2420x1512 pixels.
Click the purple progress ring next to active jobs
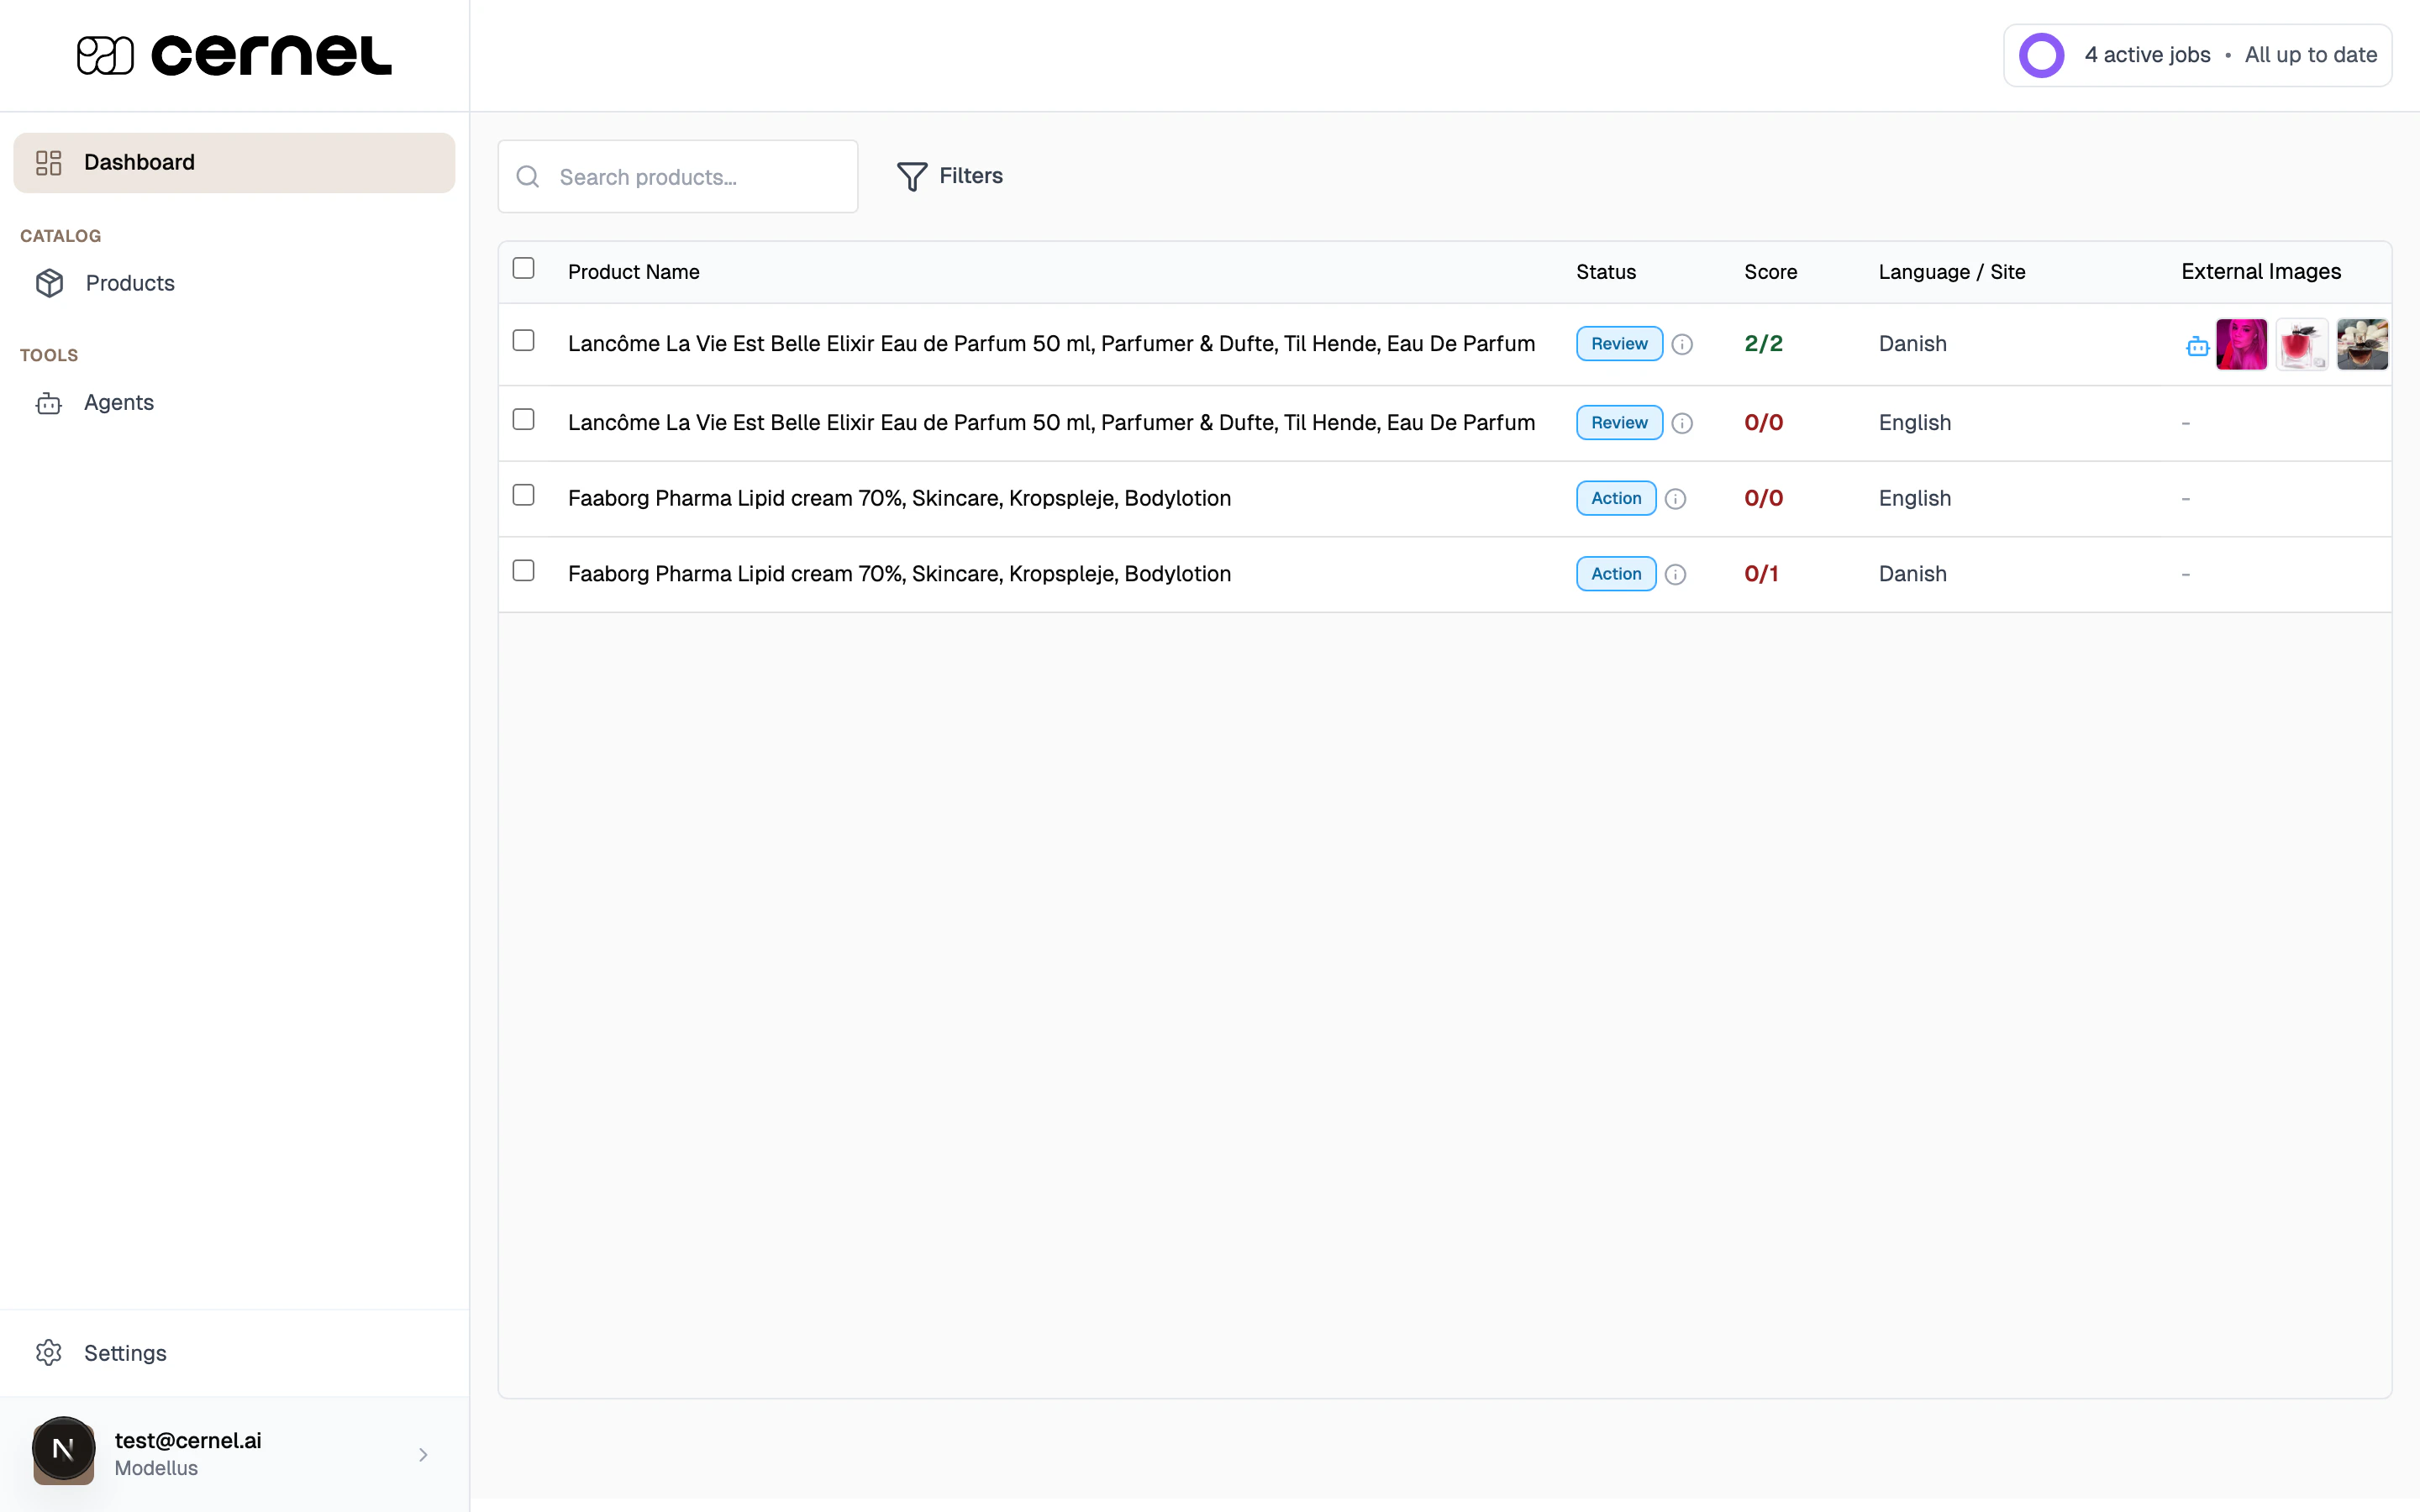(2041, 55)
